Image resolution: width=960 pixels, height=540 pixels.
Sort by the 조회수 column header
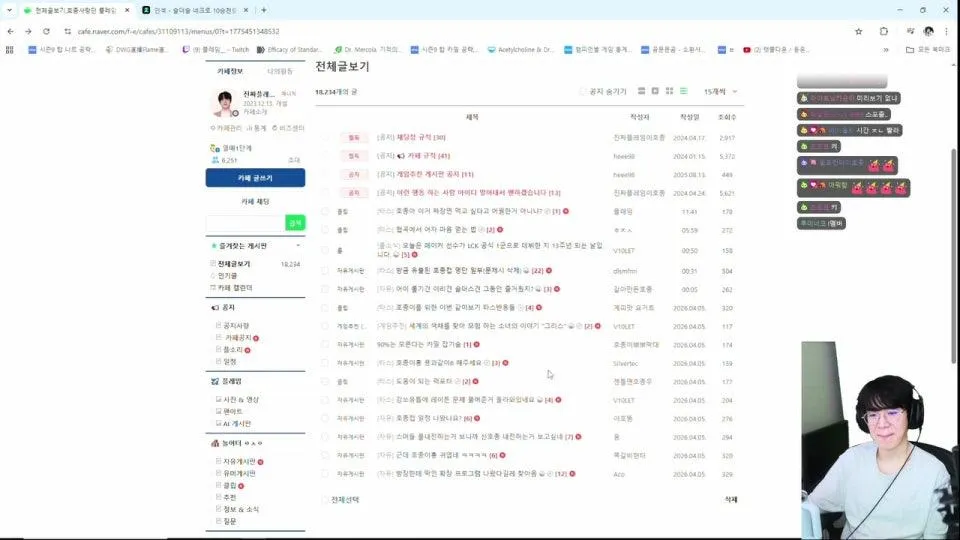[727, 117]
